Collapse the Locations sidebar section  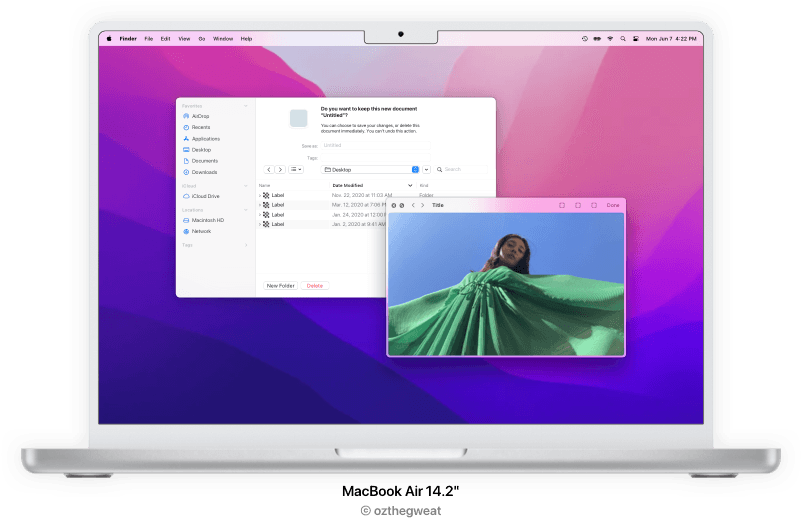coord(246,210)
